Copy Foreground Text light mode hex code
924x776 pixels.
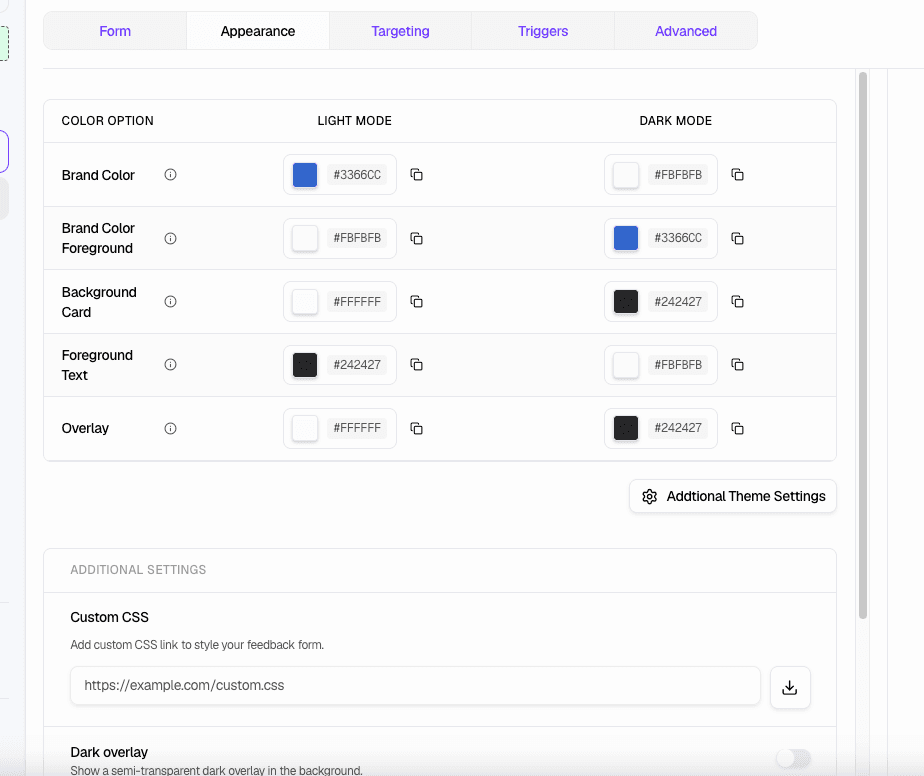tap(416, 364)
